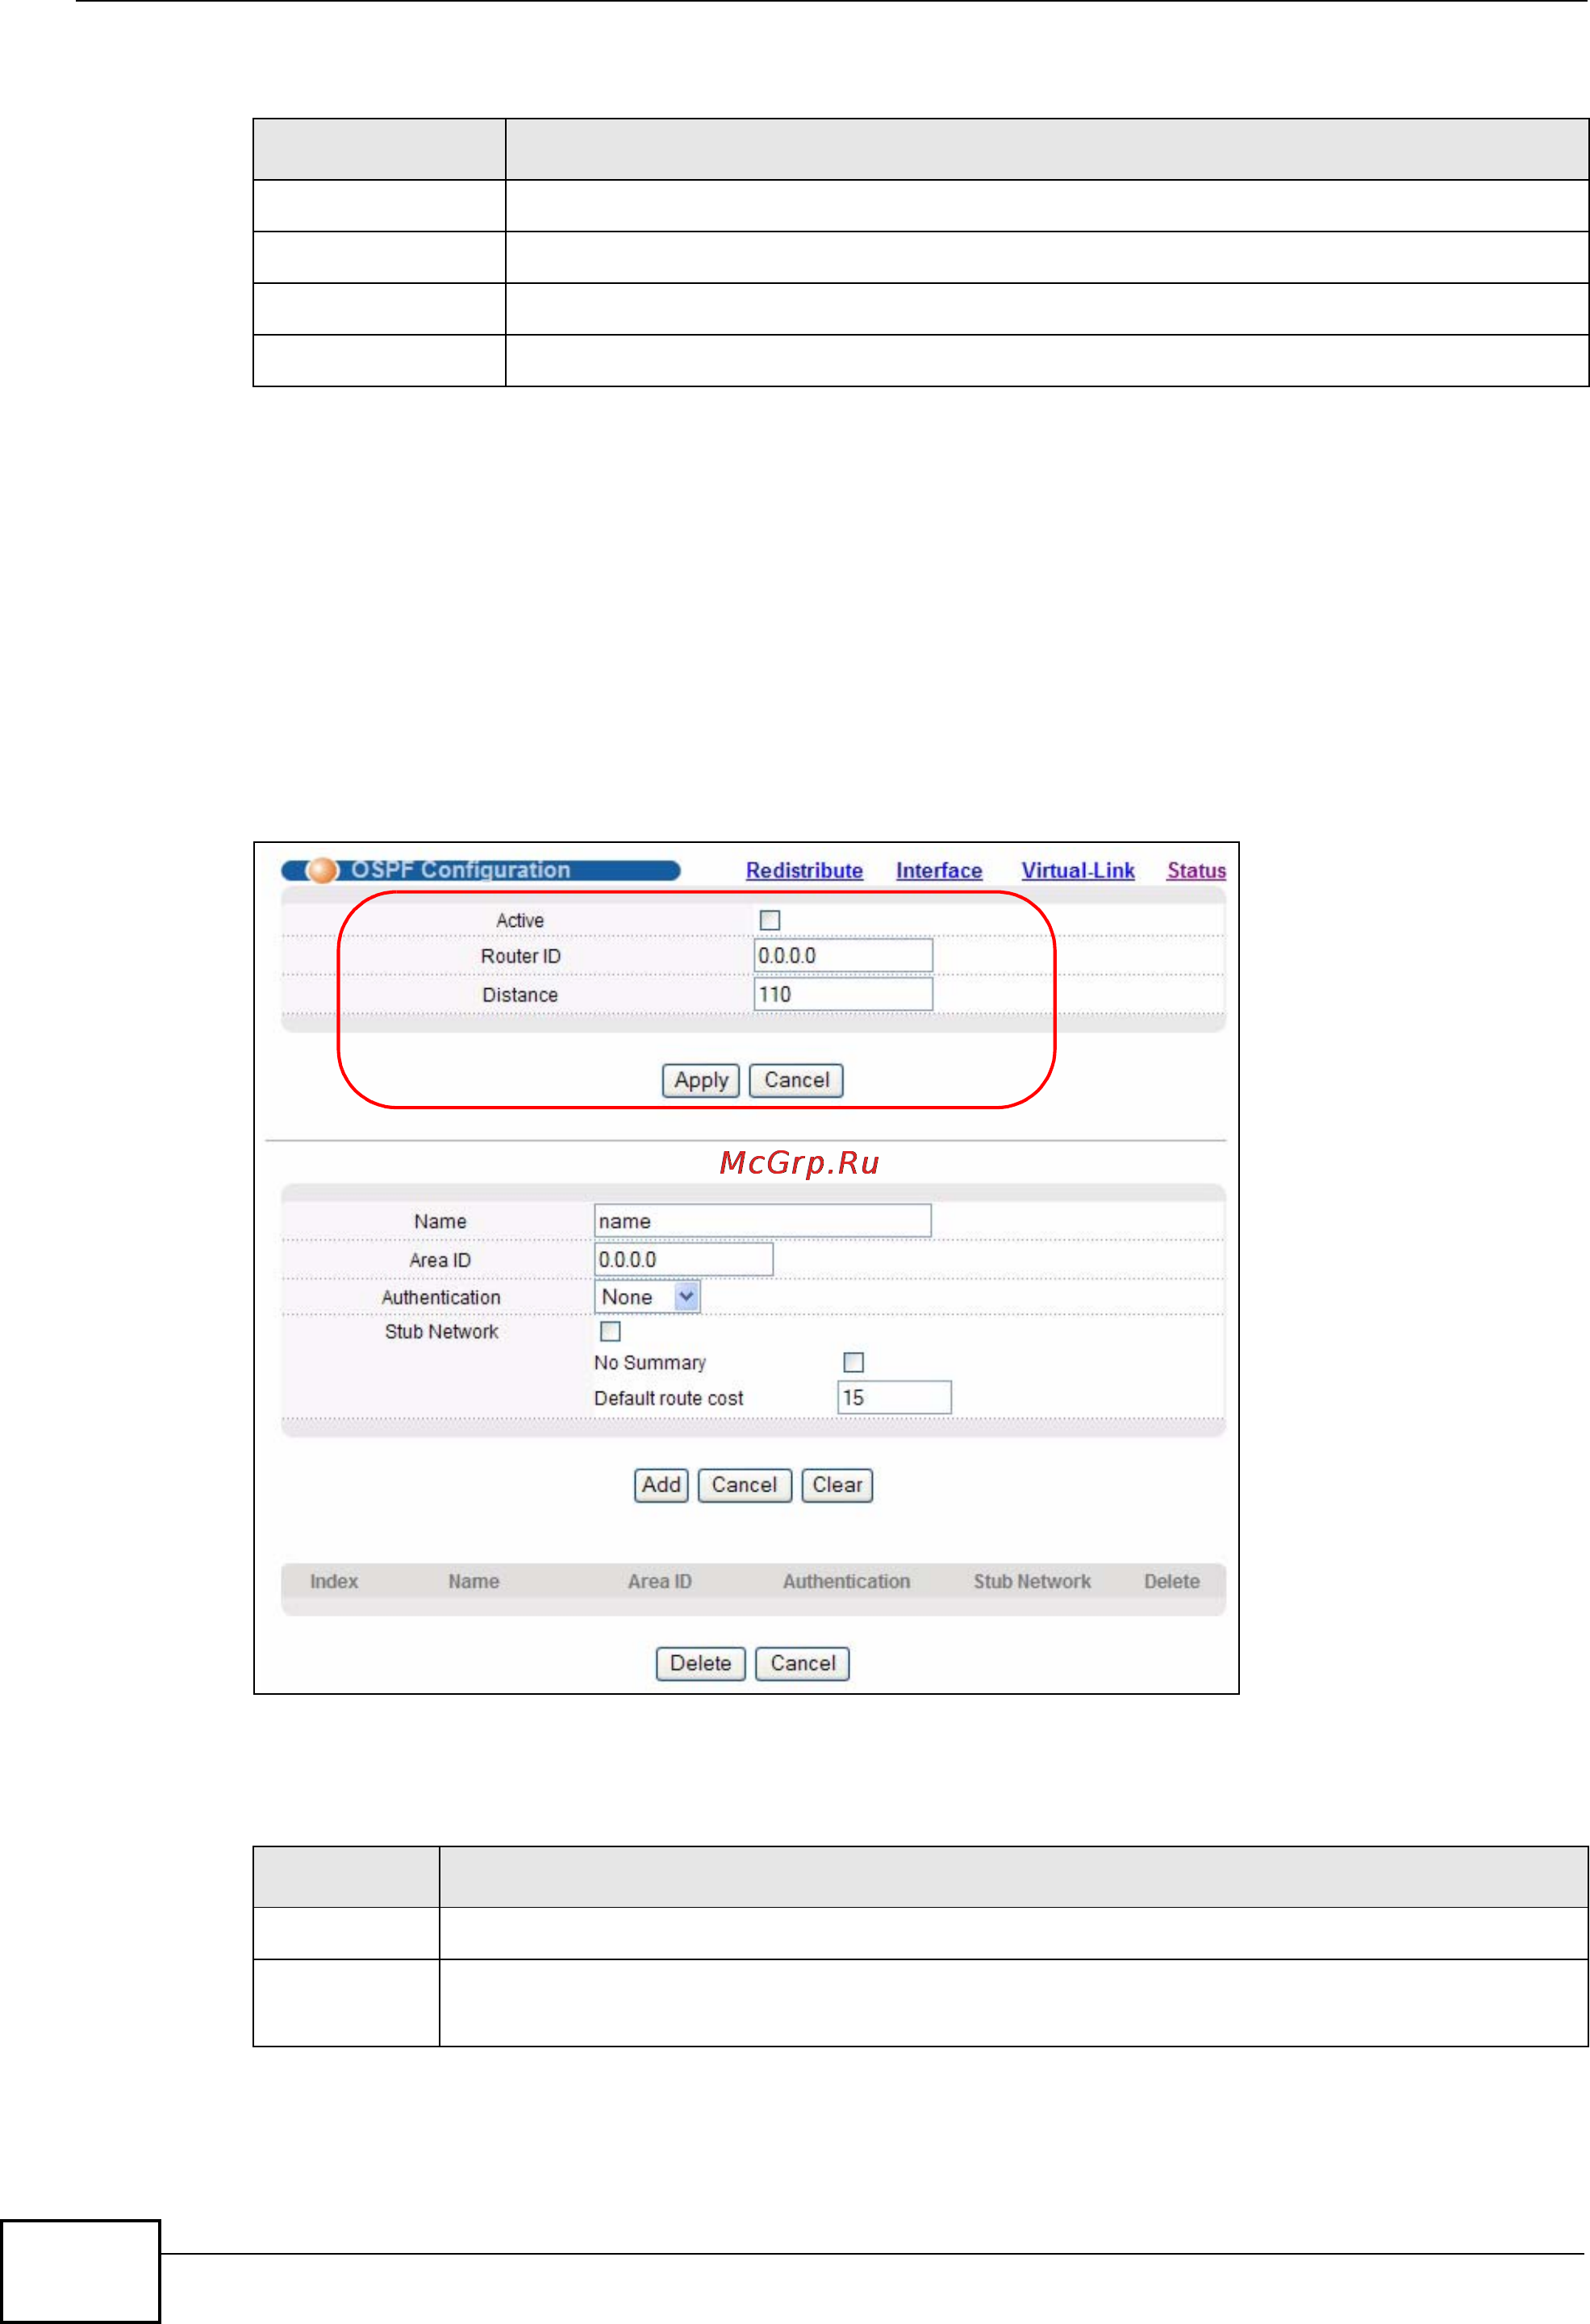Click the Router ID input field
The height and width of the screenshot is (2324, 1590).
click(x=843, y=955)
